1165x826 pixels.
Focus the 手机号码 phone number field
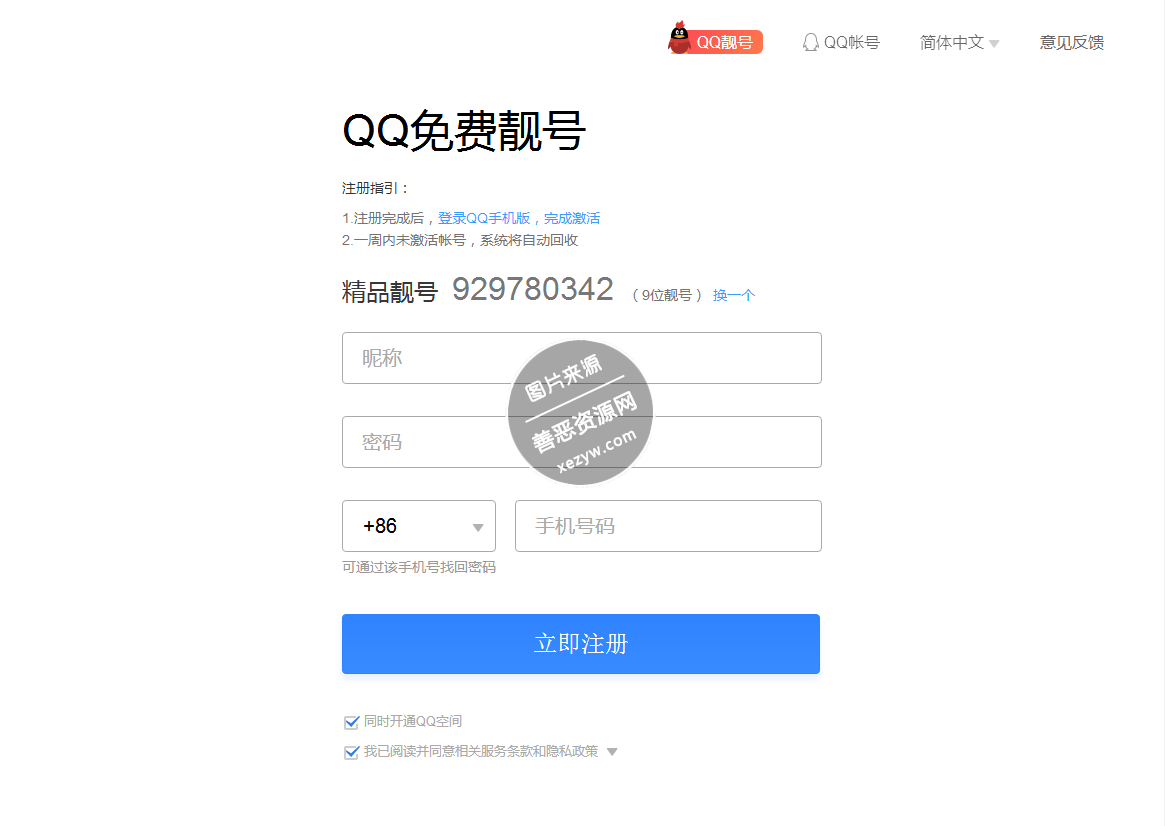point(668,526)
